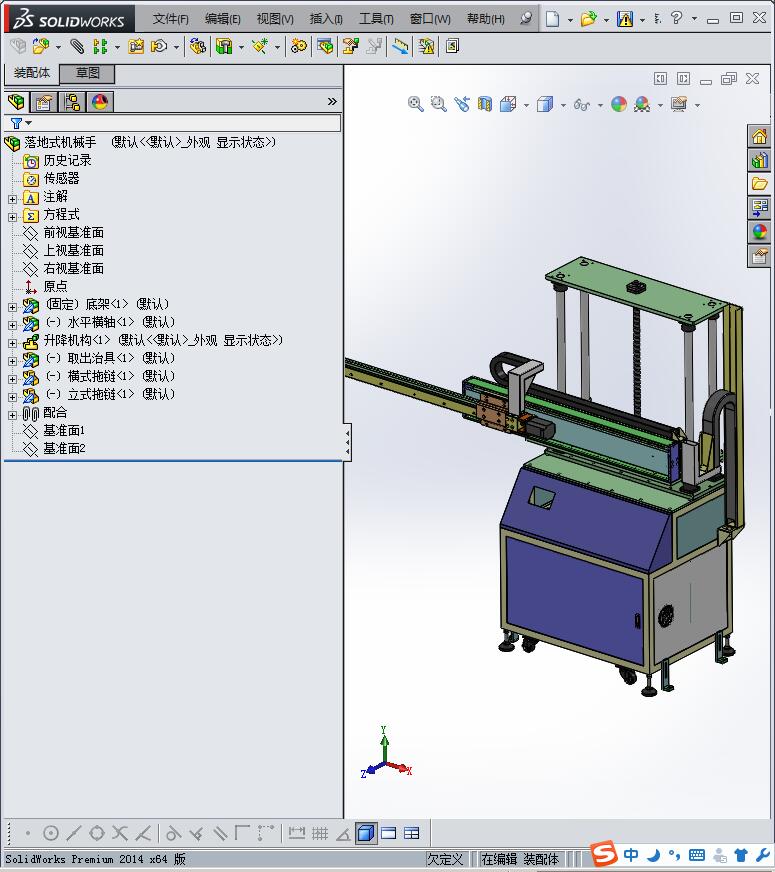The width and height of the screenshot is (775, 872).
Task: Click the New Motion Study gears icon
Action: click(299, 46)
